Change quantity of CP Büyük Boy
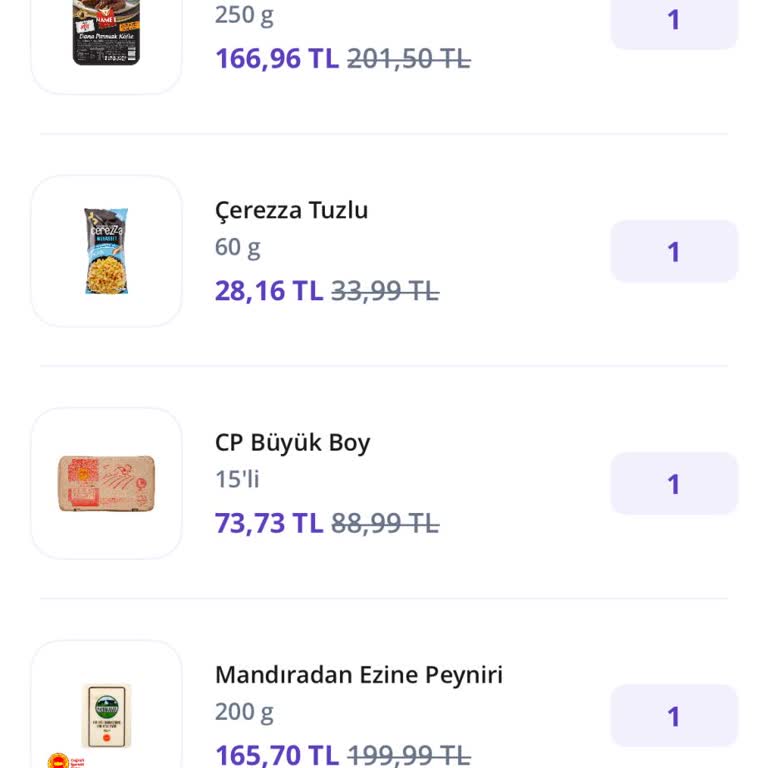The width and height of the screenshot is (768, 768). point(674,484)
